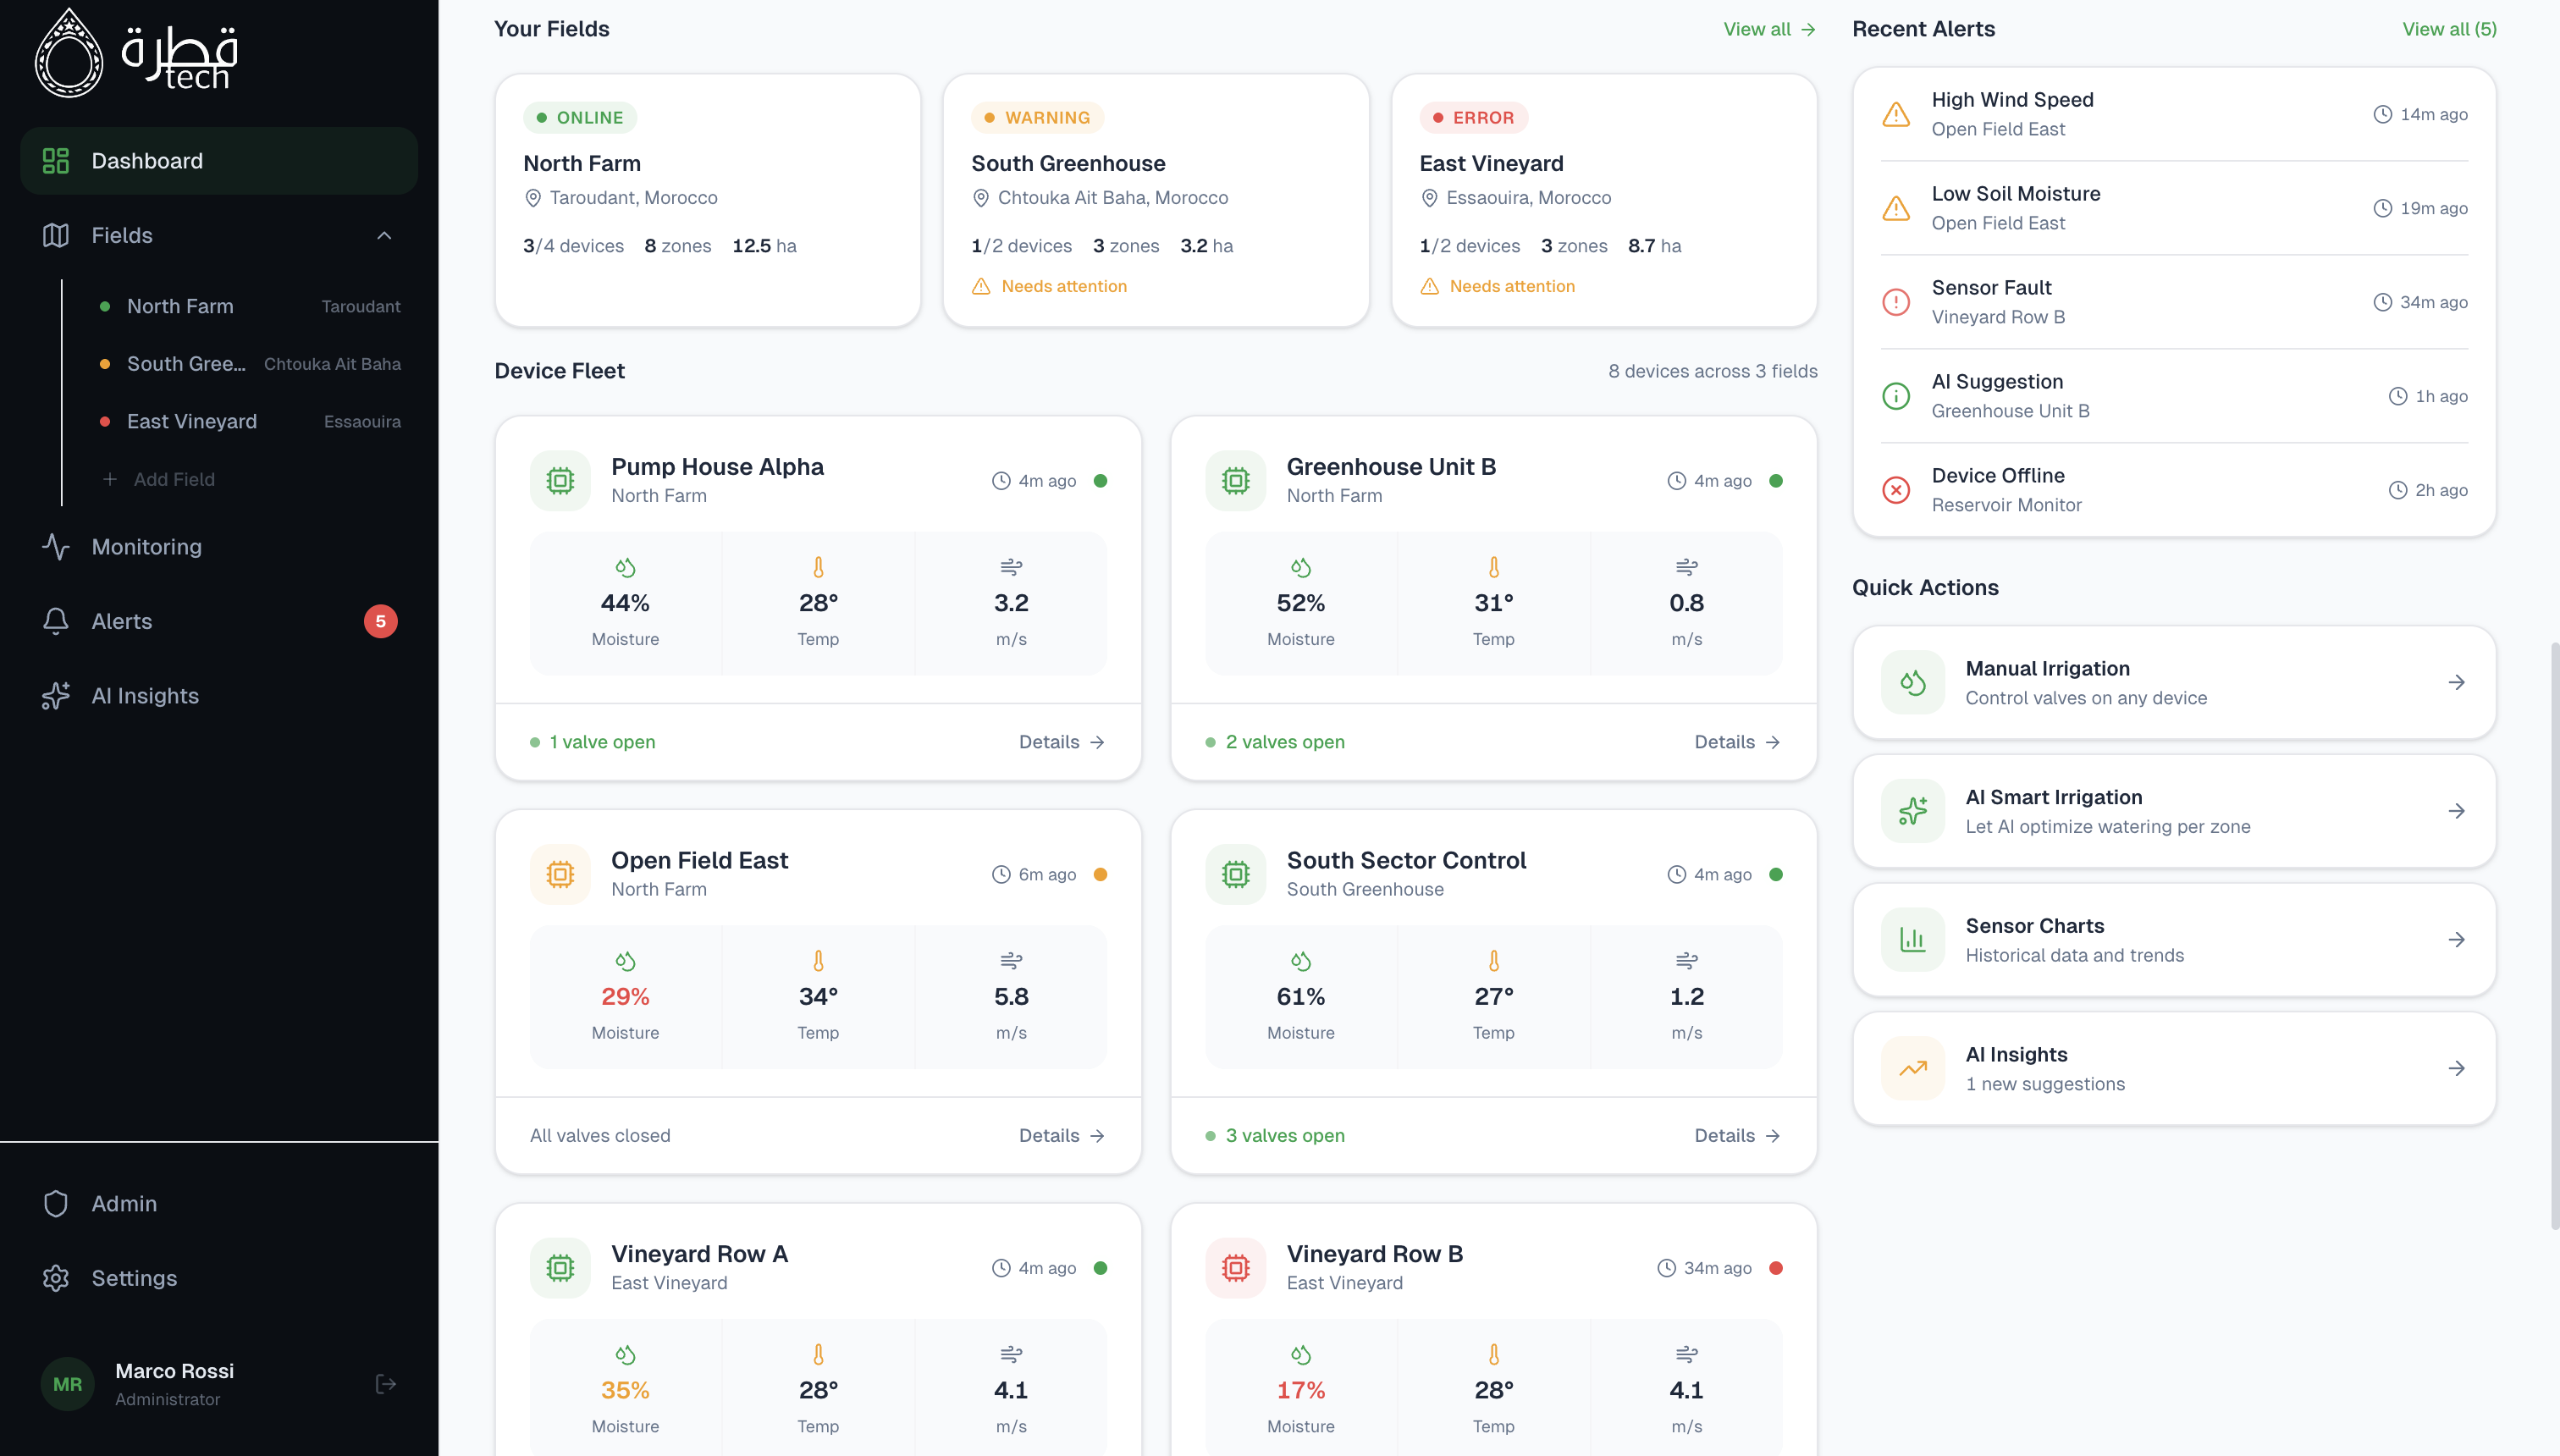The width and height of the screenshot is (2560, 1456).
Task: Collapse the Fields section chevron
Action: 384,235
